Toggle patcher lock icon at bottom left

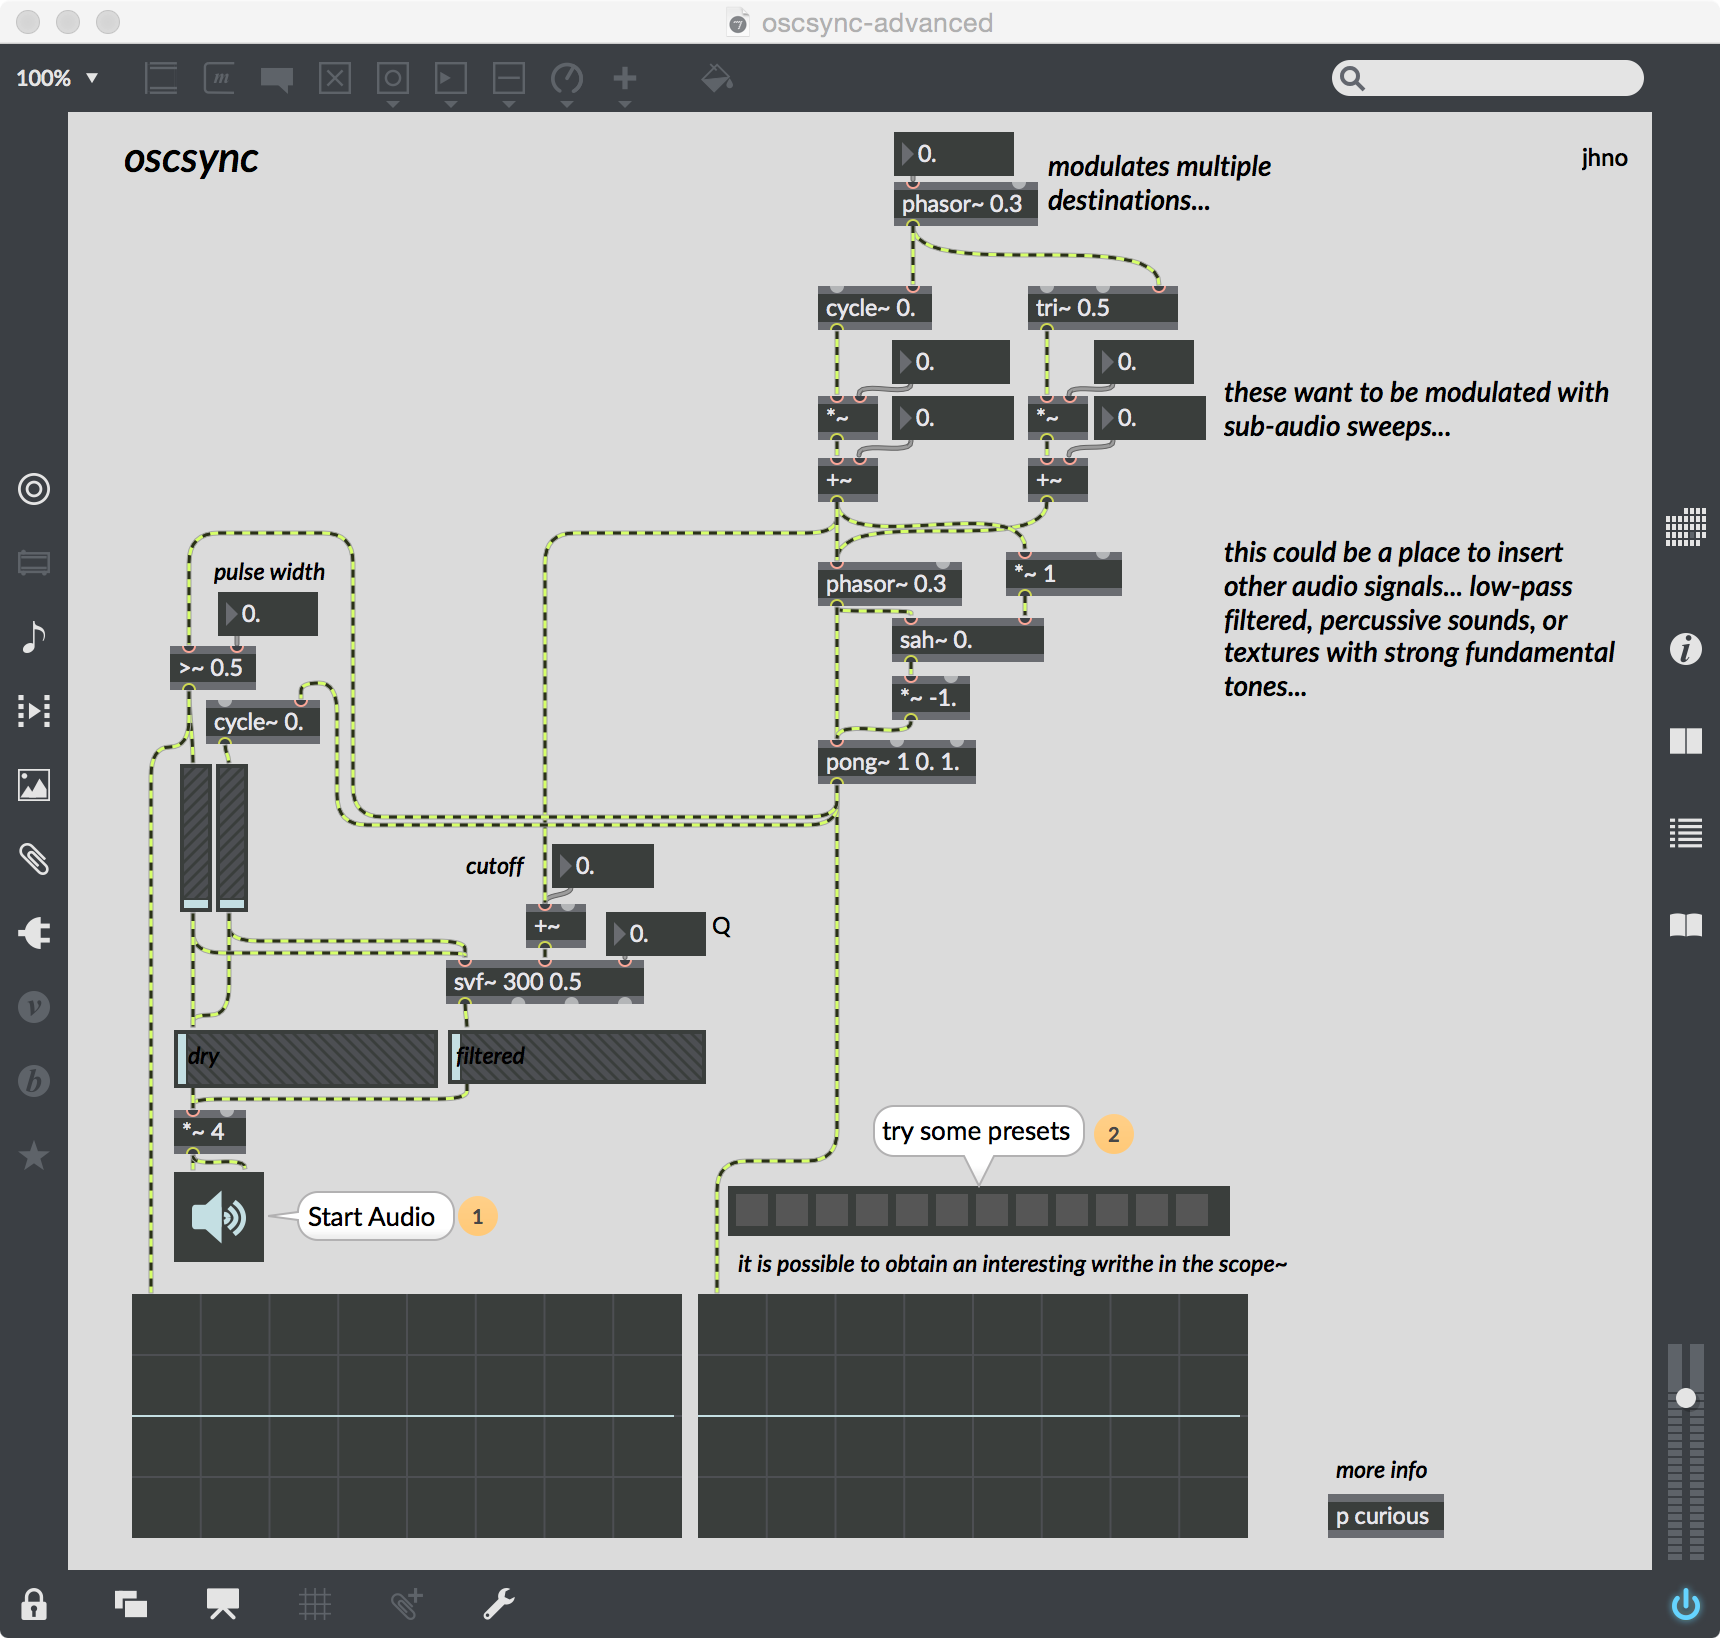point(34,1604)
